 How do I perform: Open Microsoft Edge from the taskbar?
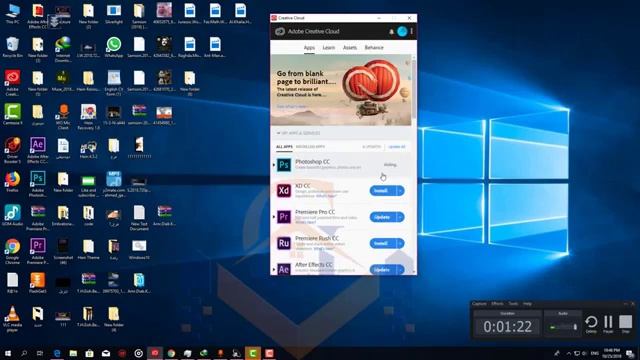(x=57, y=353)
